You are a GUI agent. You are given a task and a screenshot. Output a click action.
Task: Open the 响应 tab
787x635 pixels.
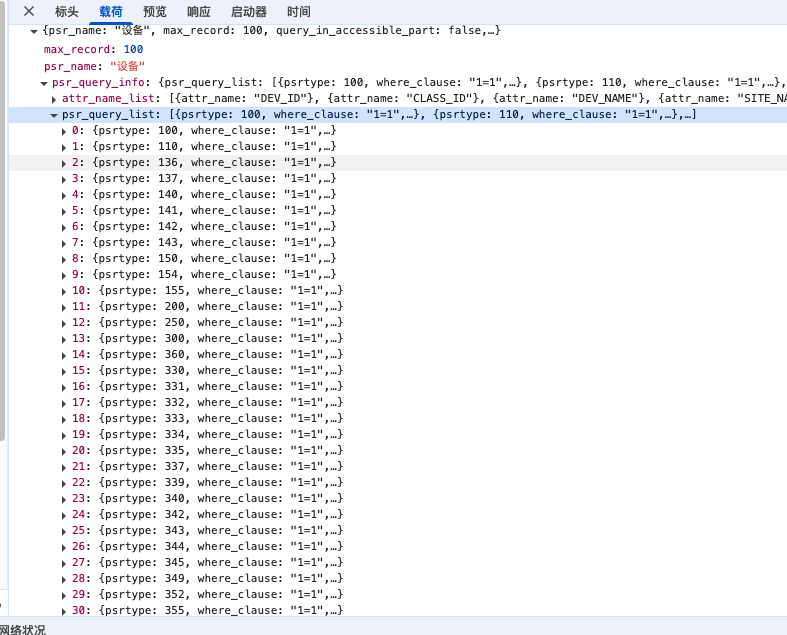199,12
